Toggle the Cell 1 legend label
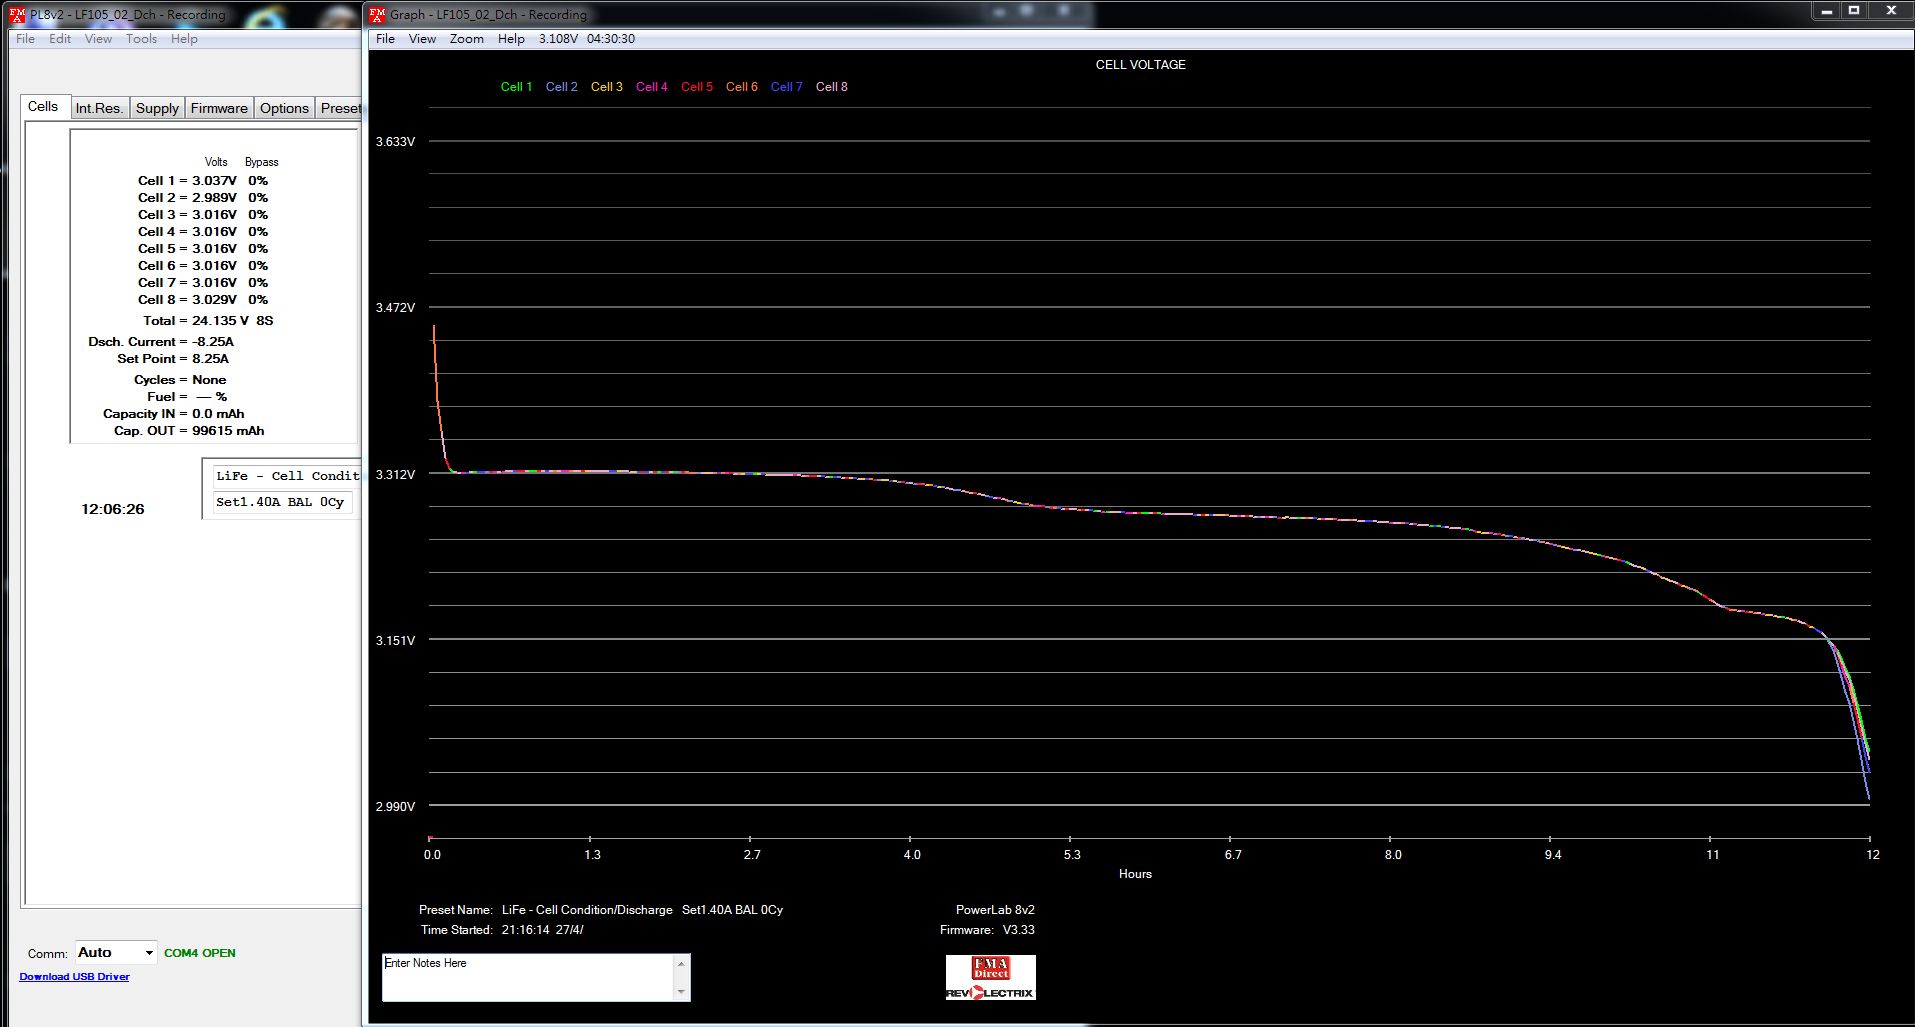Viewport: 1915px width, 1027px height. coord(516,87)
